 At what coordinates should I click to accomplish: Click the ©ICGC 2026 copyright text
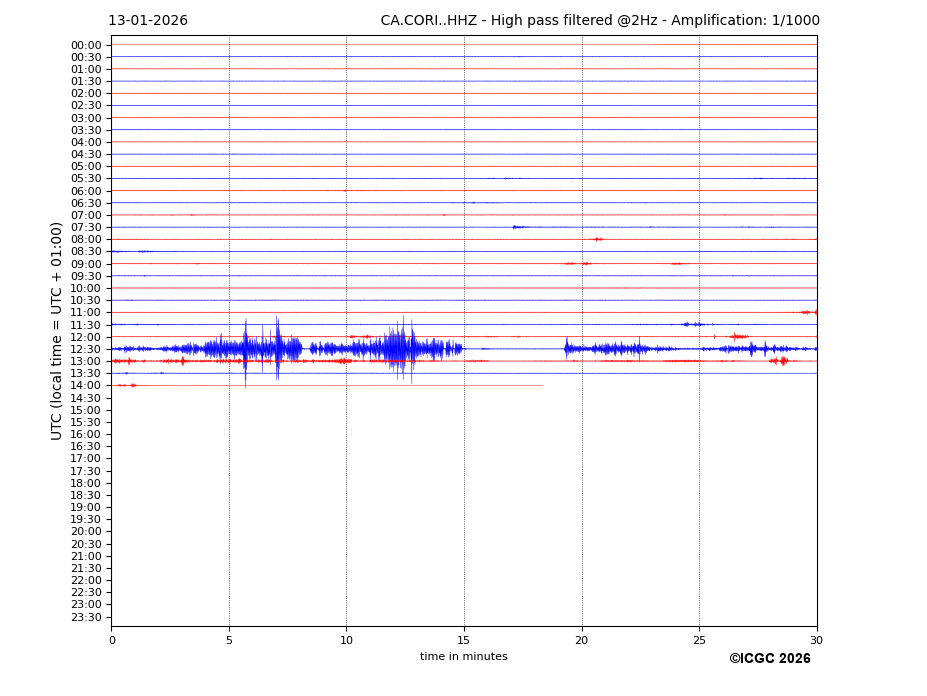pos(769,659)
